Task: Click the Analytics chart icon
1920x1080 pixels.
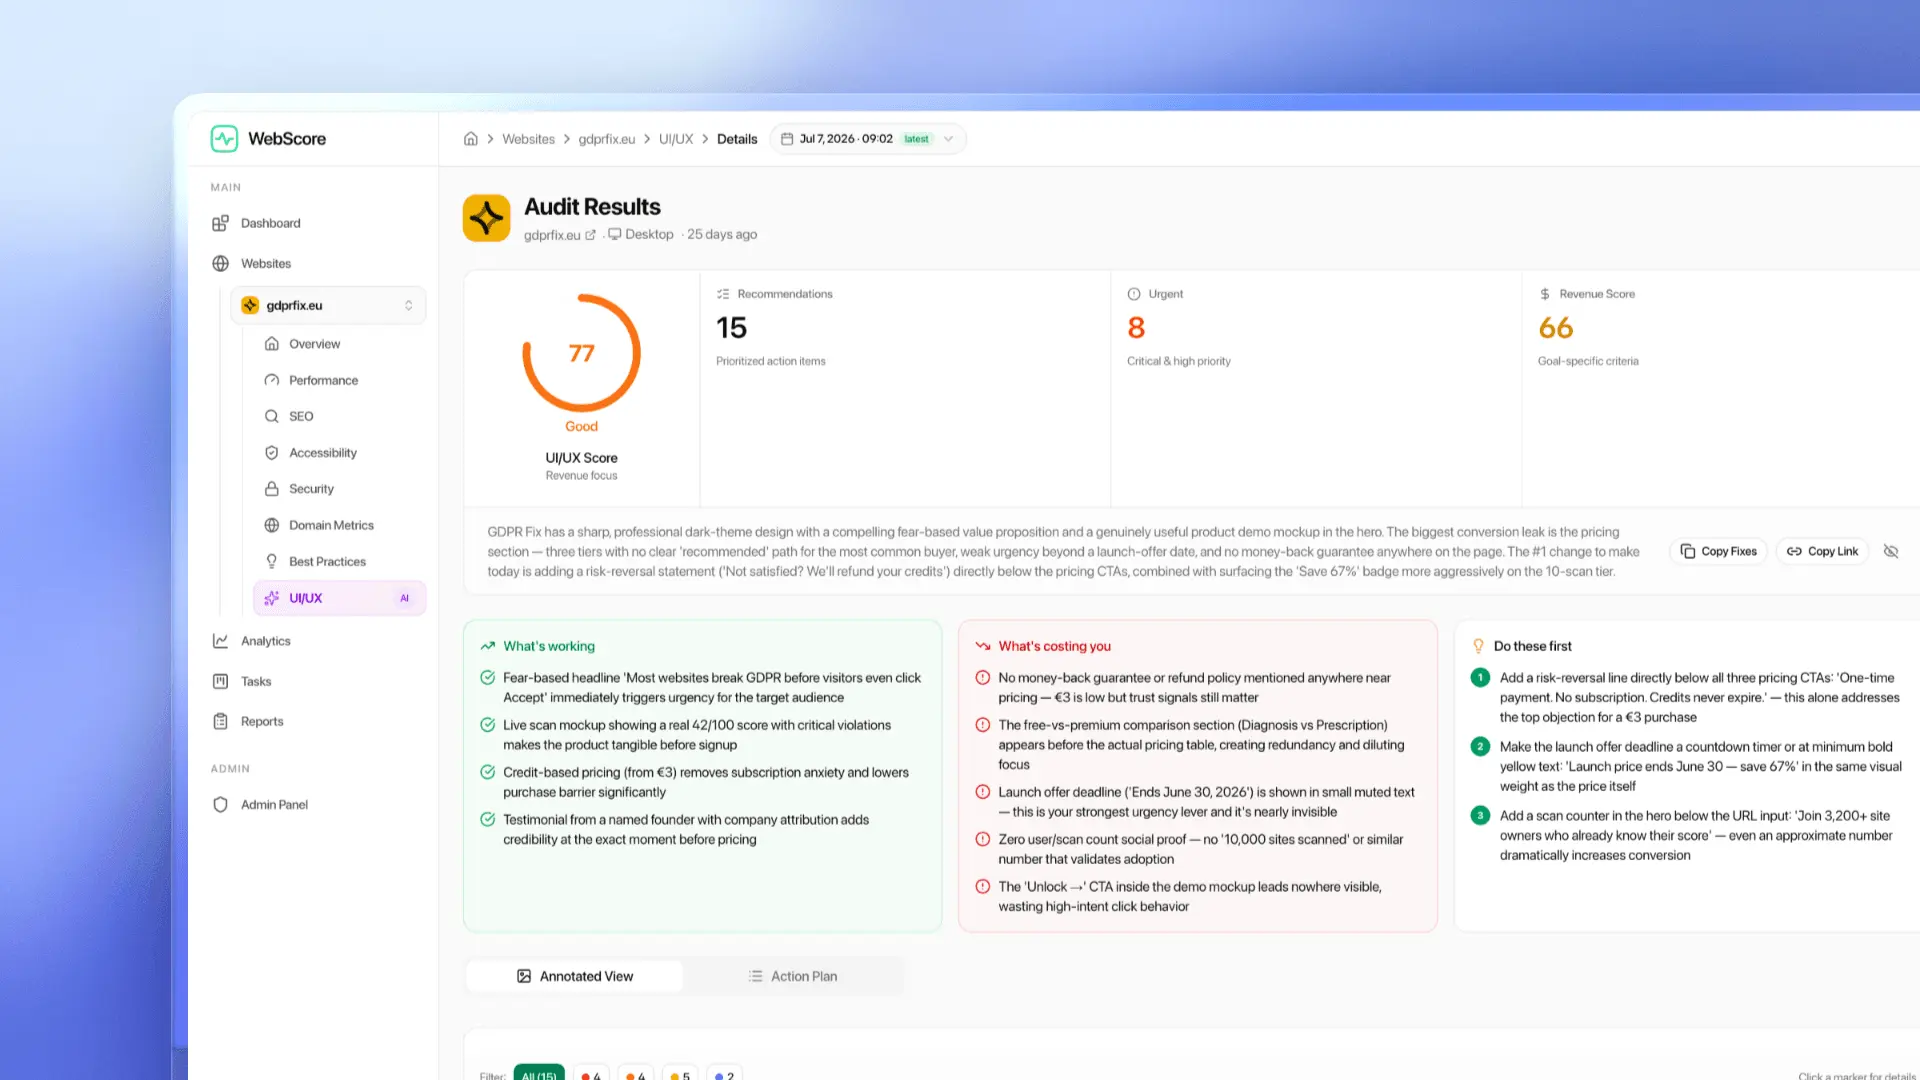Action: pos(220,641)
